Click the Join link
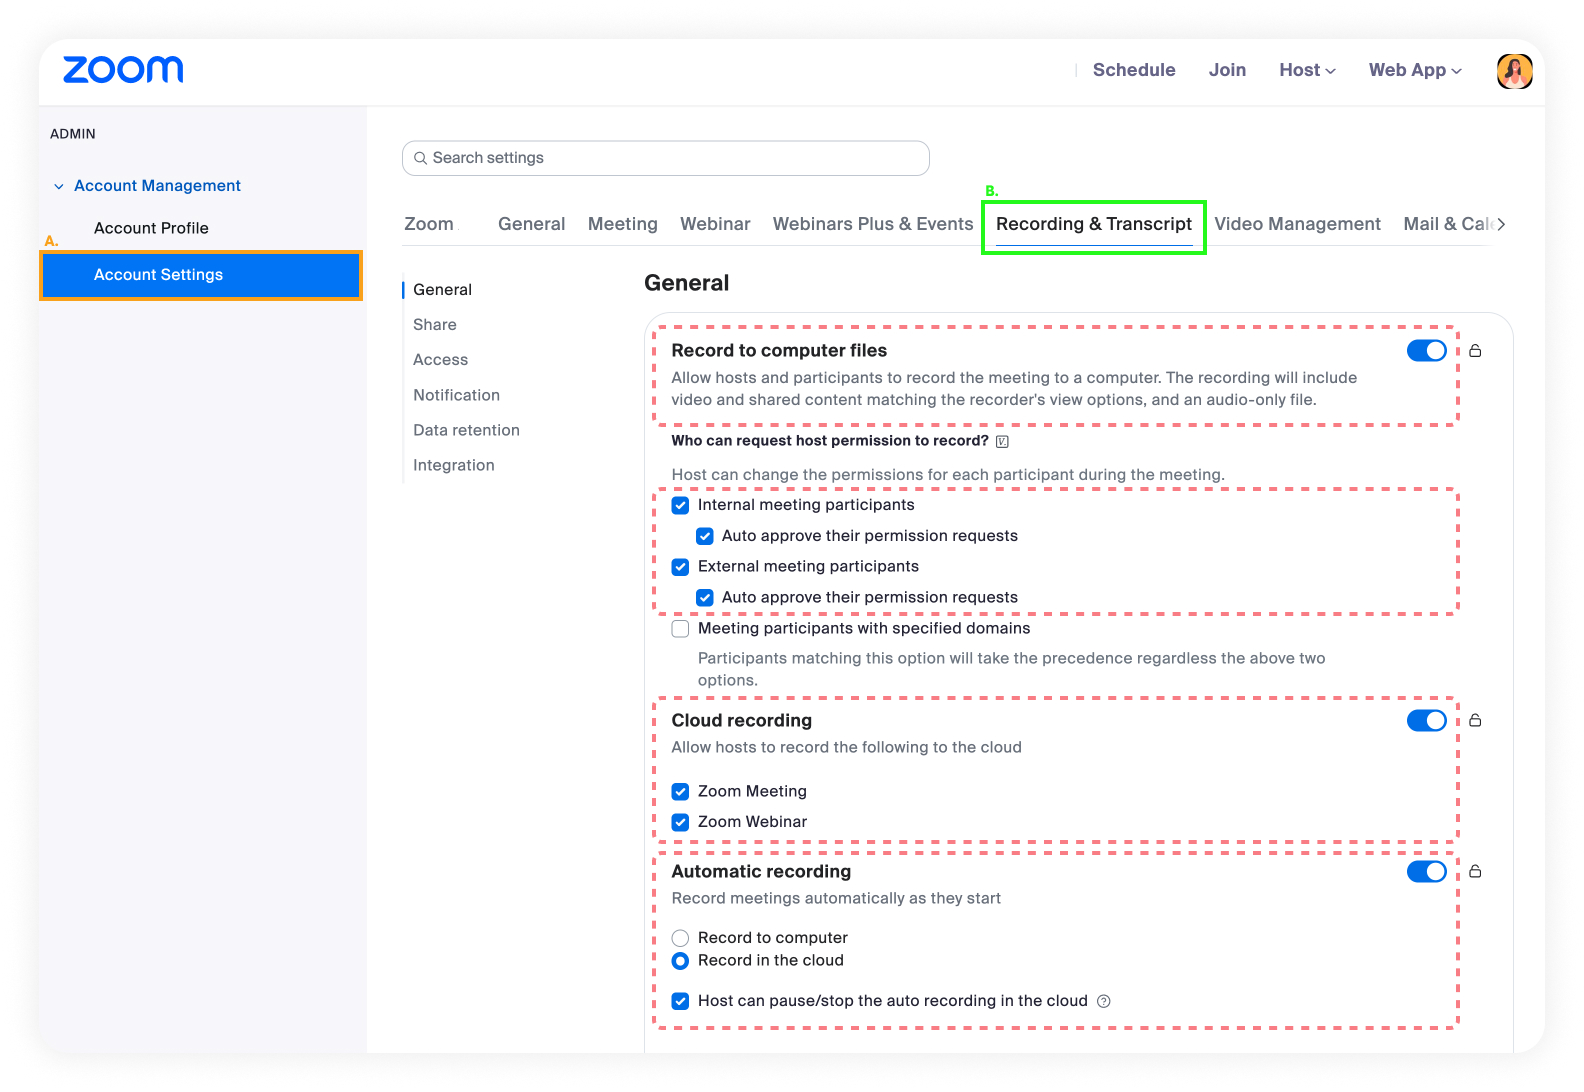 [x=1227, y=70]
